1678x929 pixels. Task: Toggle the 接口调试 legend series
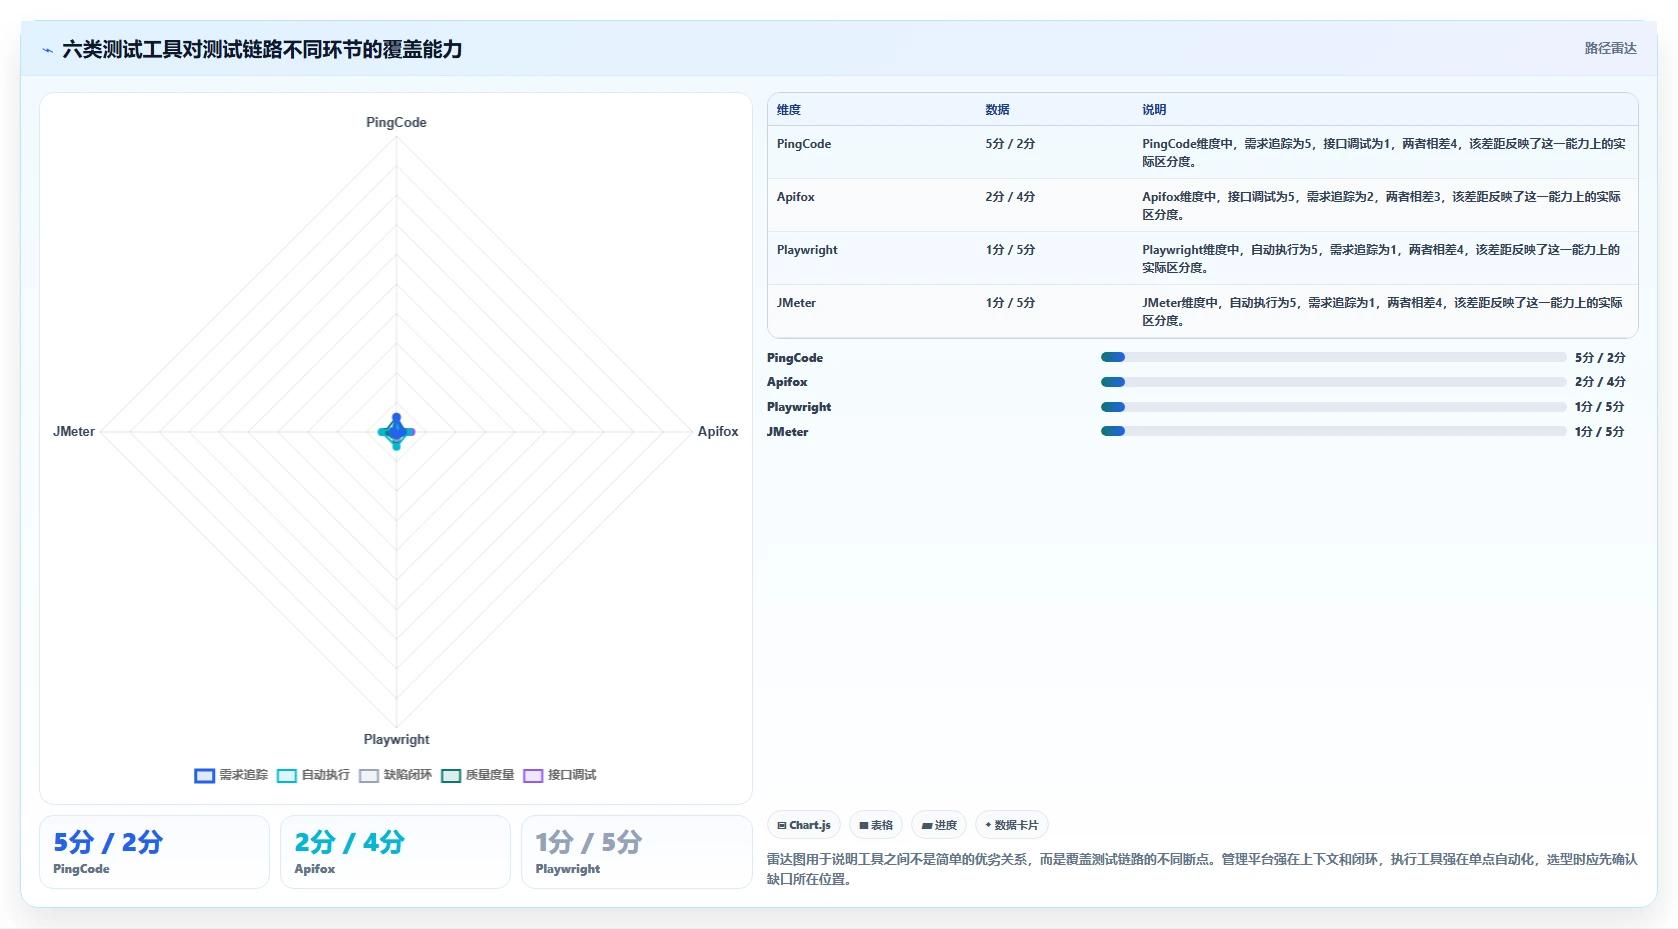point(559,775)
